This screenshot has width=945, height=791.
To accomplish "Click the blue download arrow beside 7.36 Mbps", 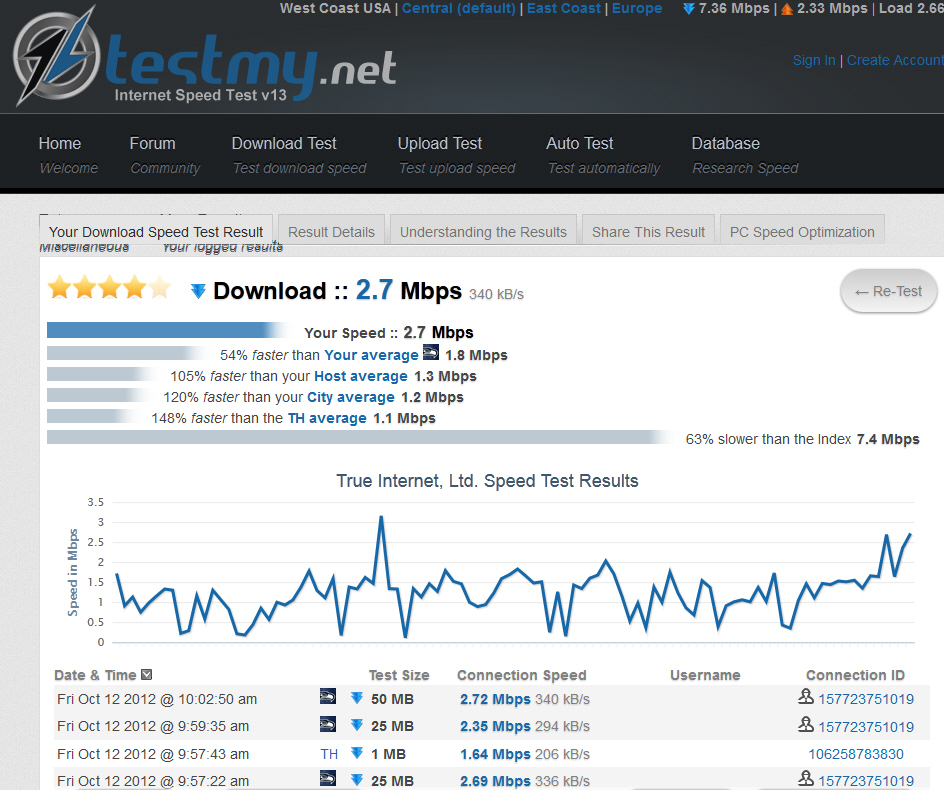I will (x=689, y=9).
